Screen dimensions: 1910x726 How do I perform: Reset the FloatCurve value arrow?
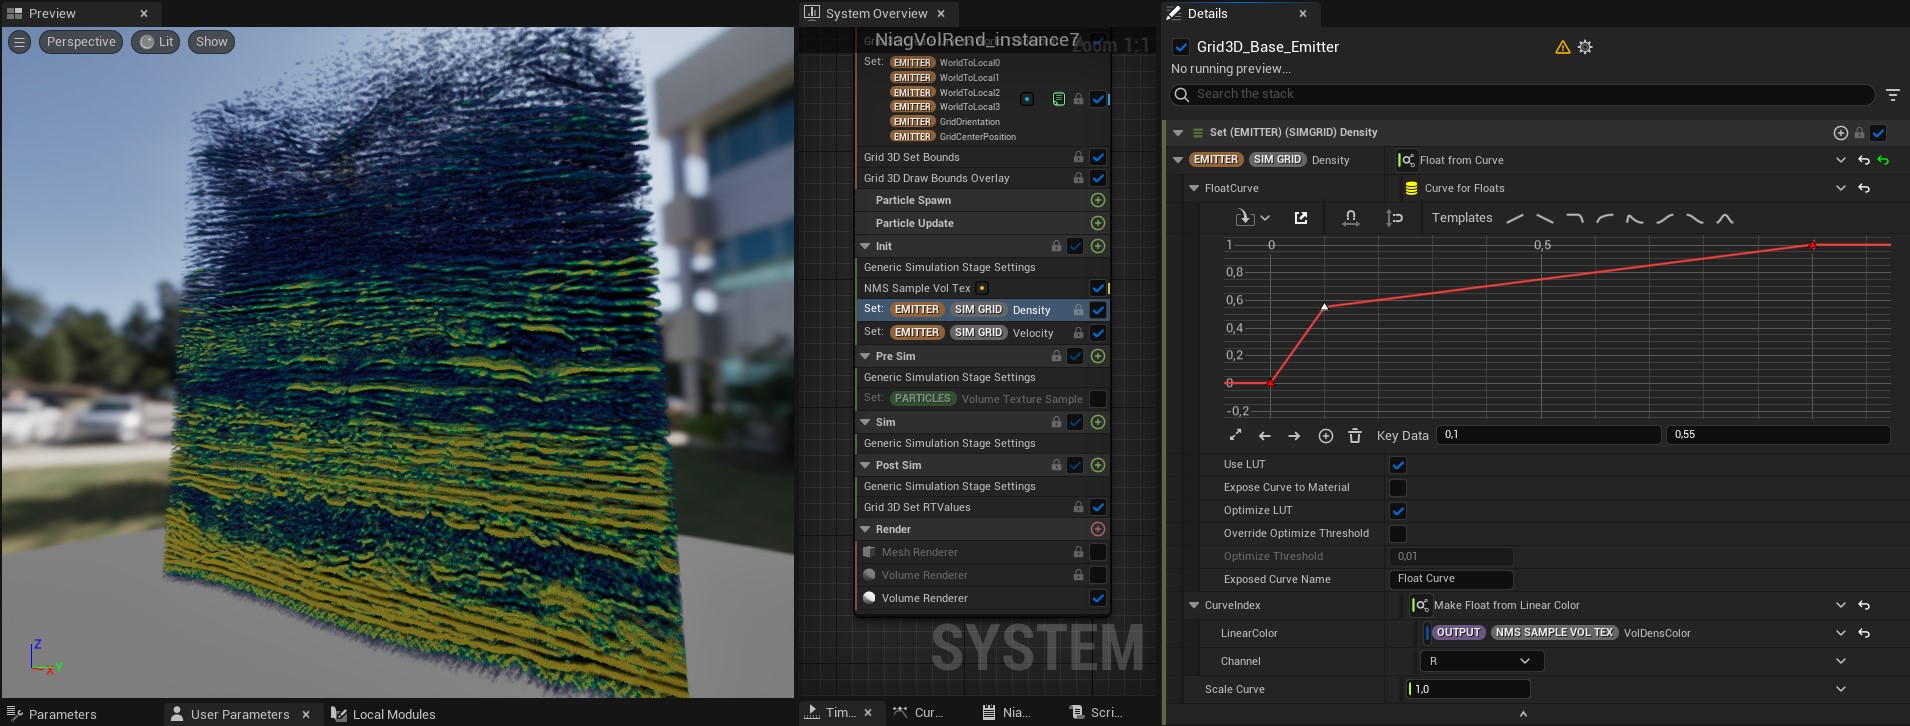(1864, 188)
